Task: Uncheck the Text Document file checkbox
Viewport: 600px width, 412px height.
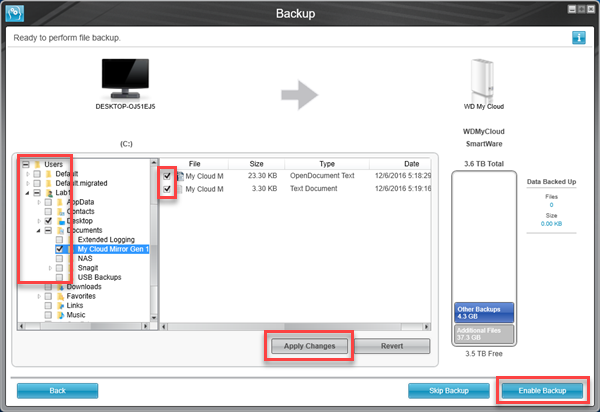Action: 167,189
